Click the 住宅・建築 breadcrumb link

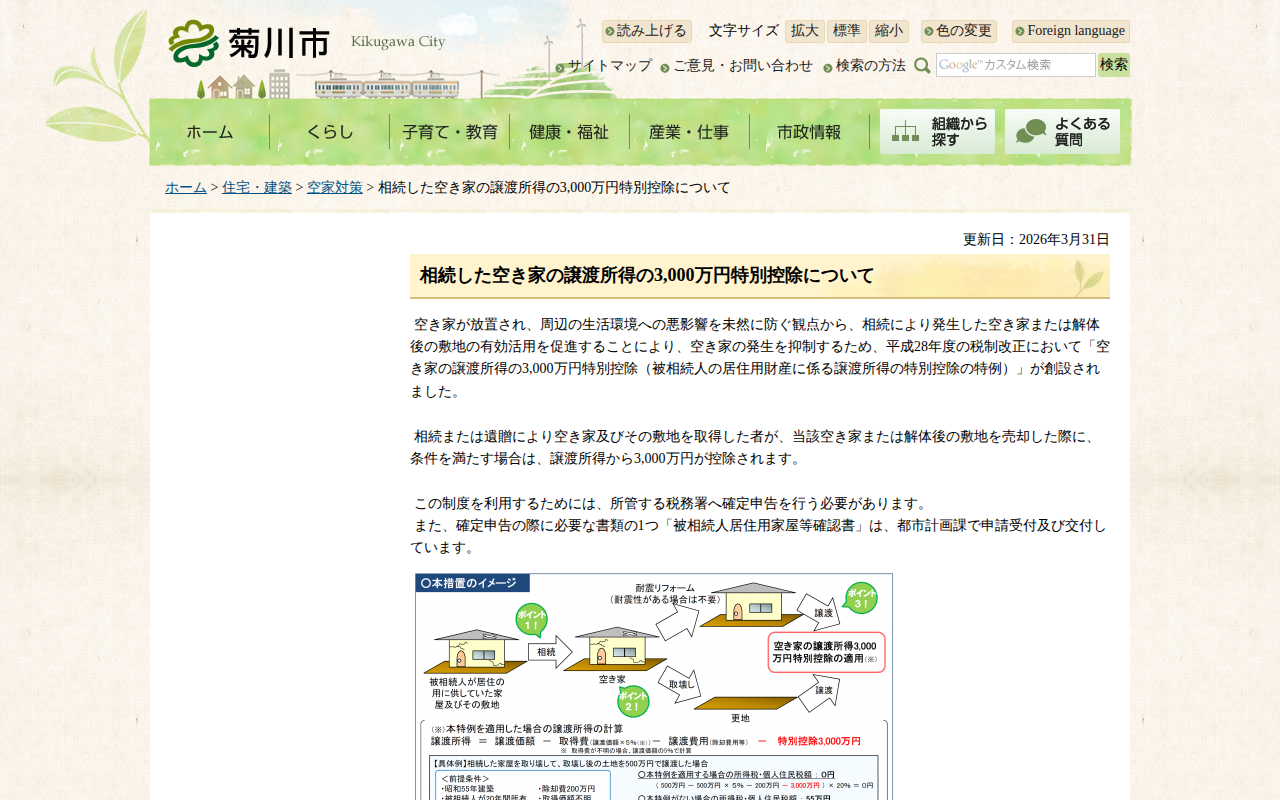pos(257,188)
